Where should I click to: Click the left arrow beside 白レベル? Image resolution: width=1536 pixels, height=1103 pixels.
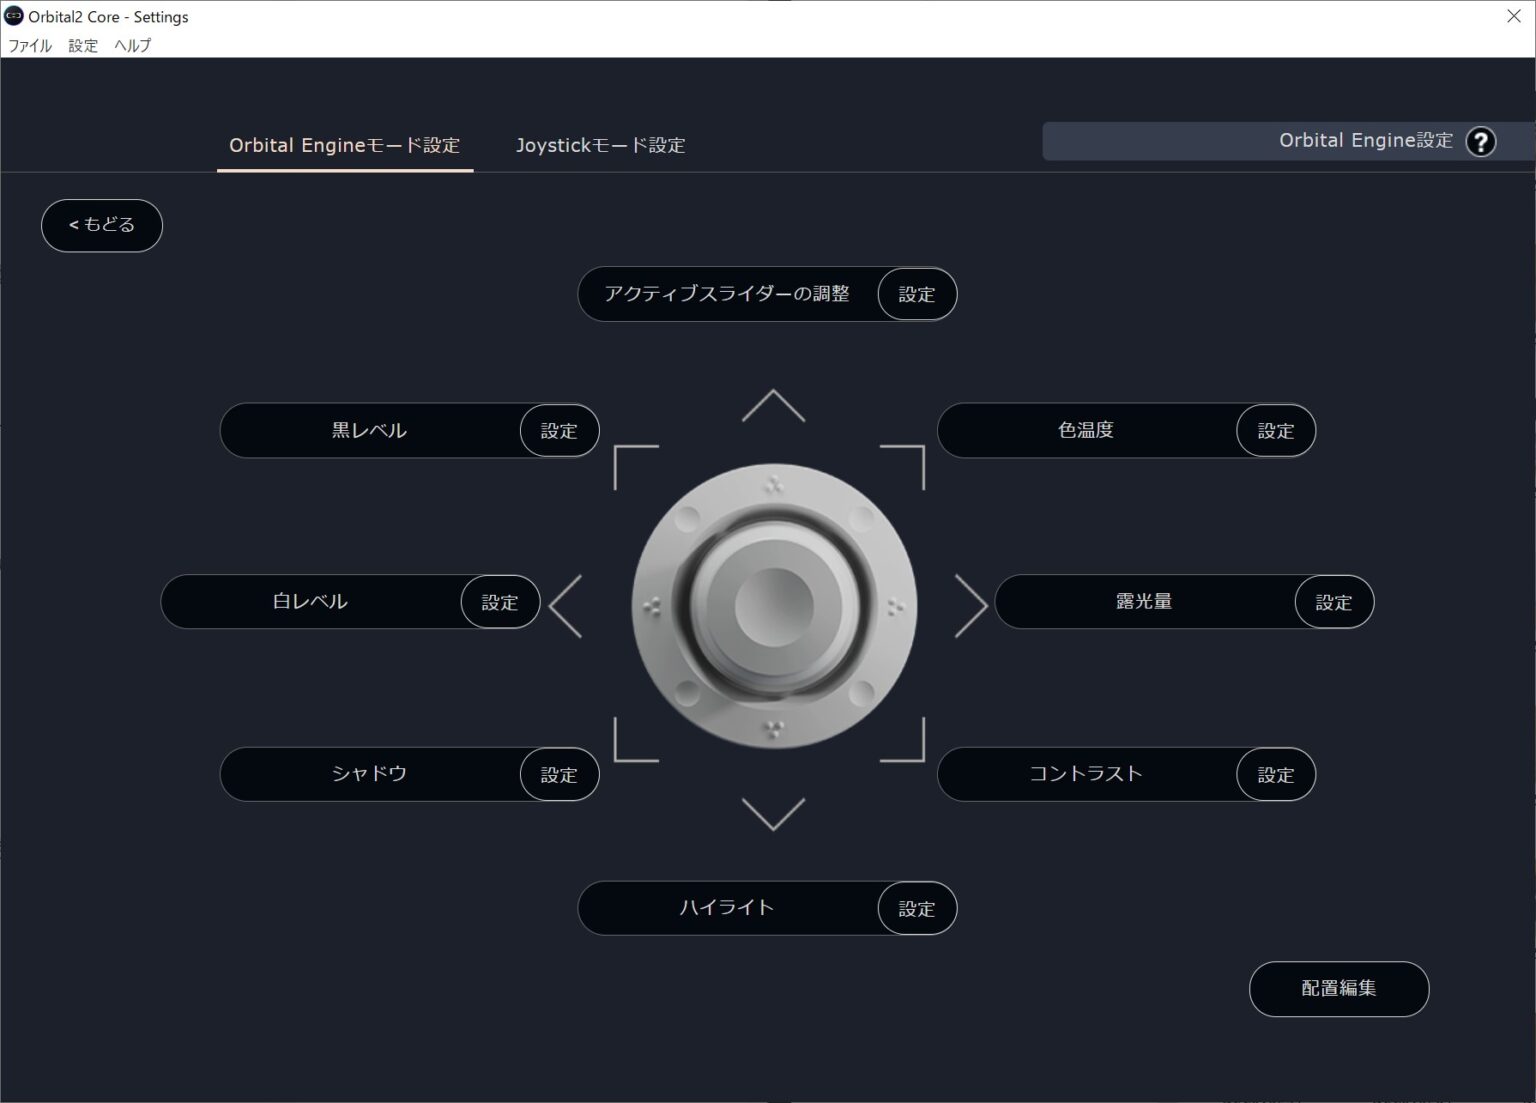coord(568,604)
